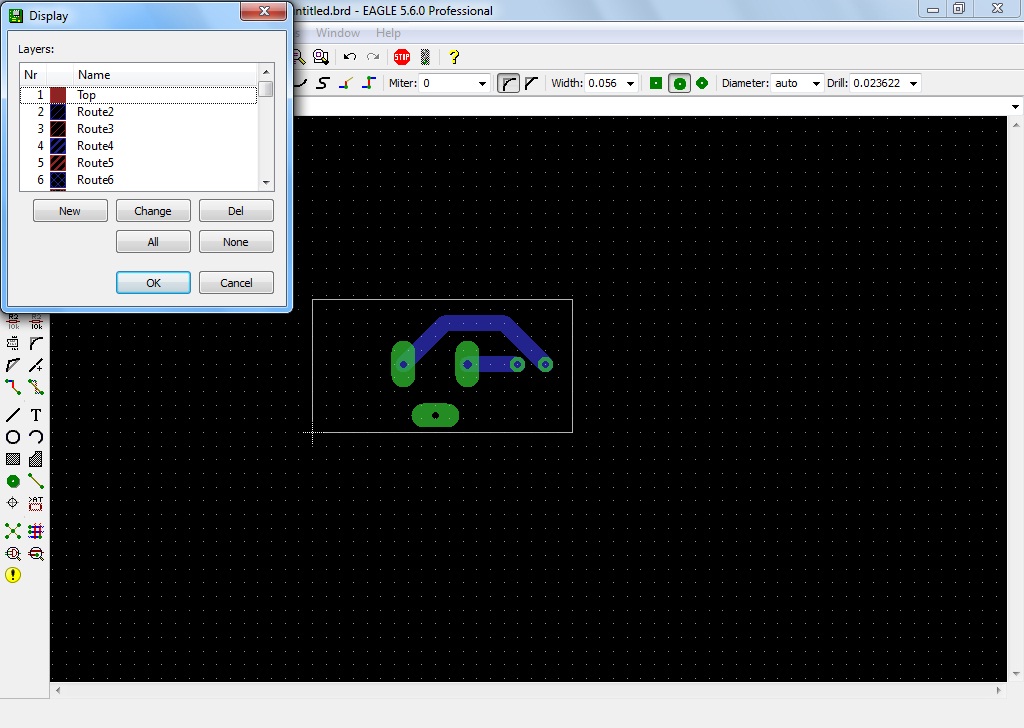Viewport: 1024px width, 728px height.
Task: Enable straight miter style
Action: pyautogui.click(x=531, y=83)
